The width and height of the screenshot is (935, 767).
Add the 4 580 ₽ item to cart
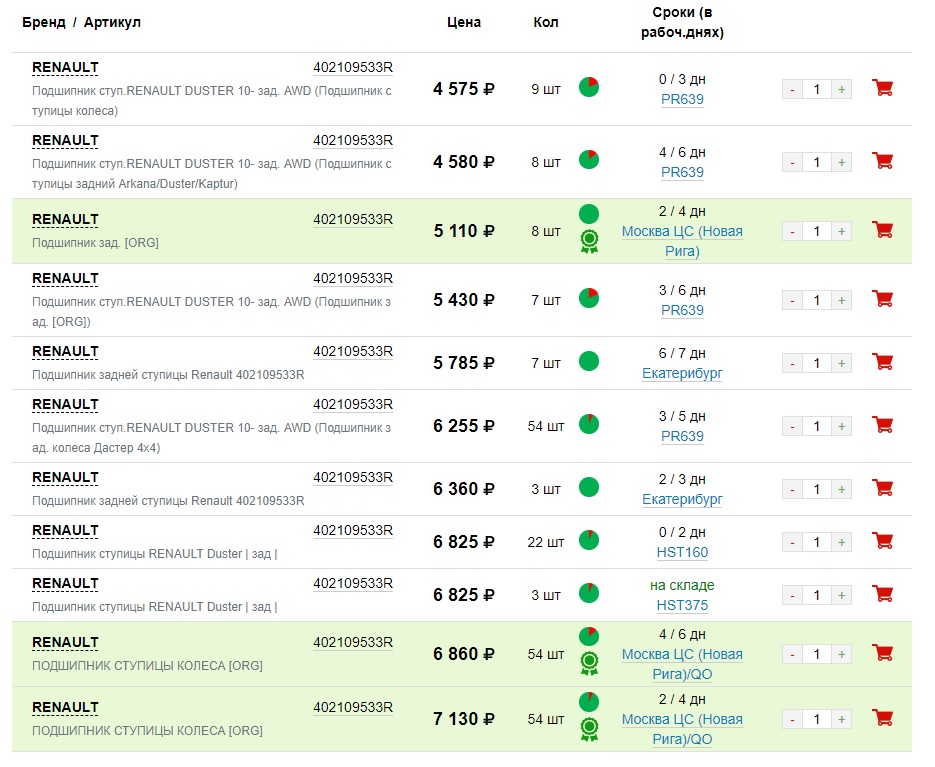coord(883,161)
